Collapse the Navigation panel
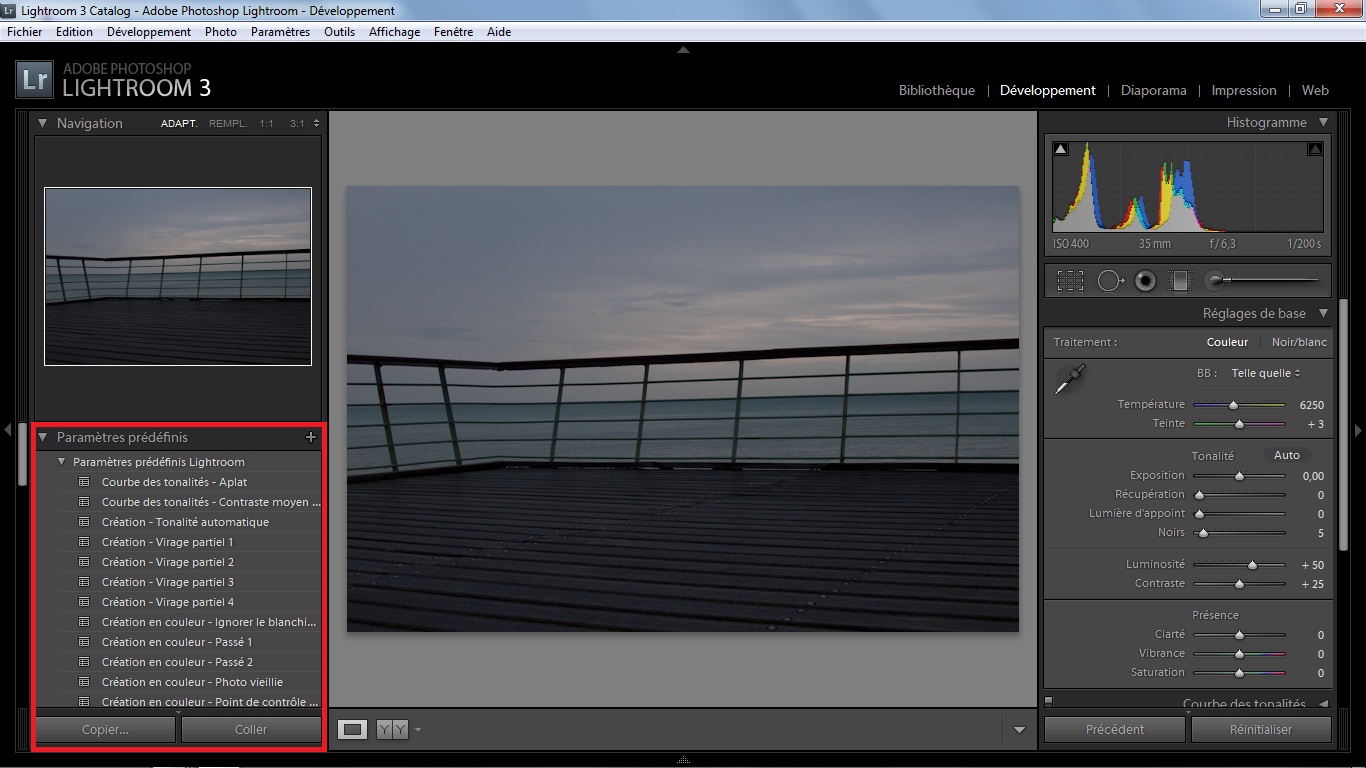 pyautogui.click(x=43, y=123)
